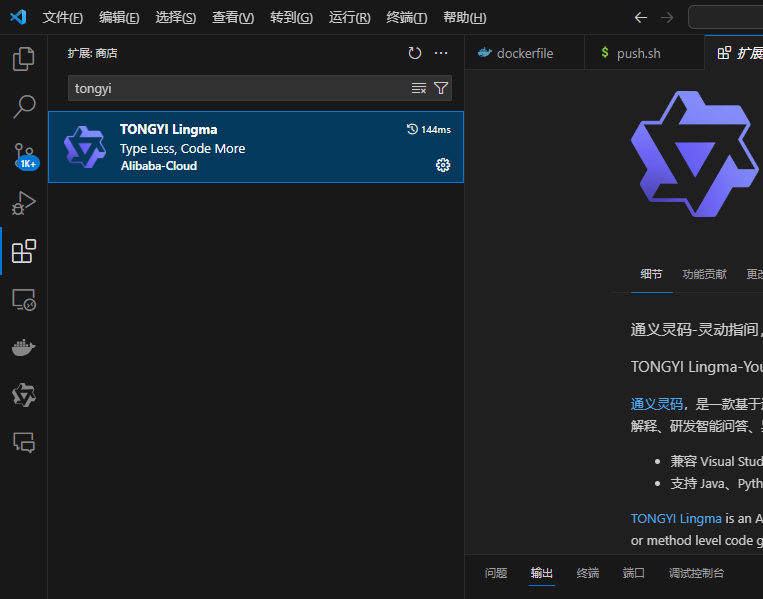Open the 运行(R) menu
The image size is (763, 599).
[x=349, y=18]
